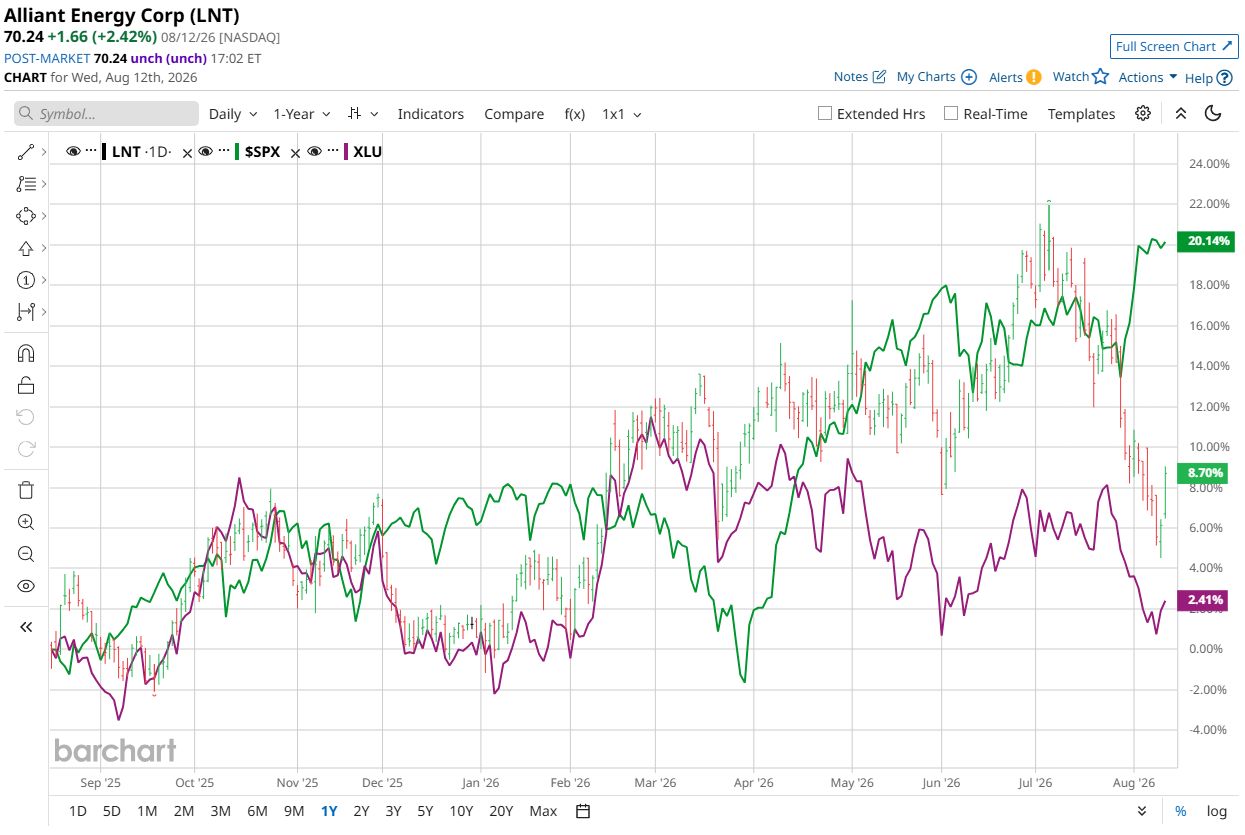Click the green $SPX color swatch
This screenshot has width=1245, height=835.
click(x=237, y=152)
